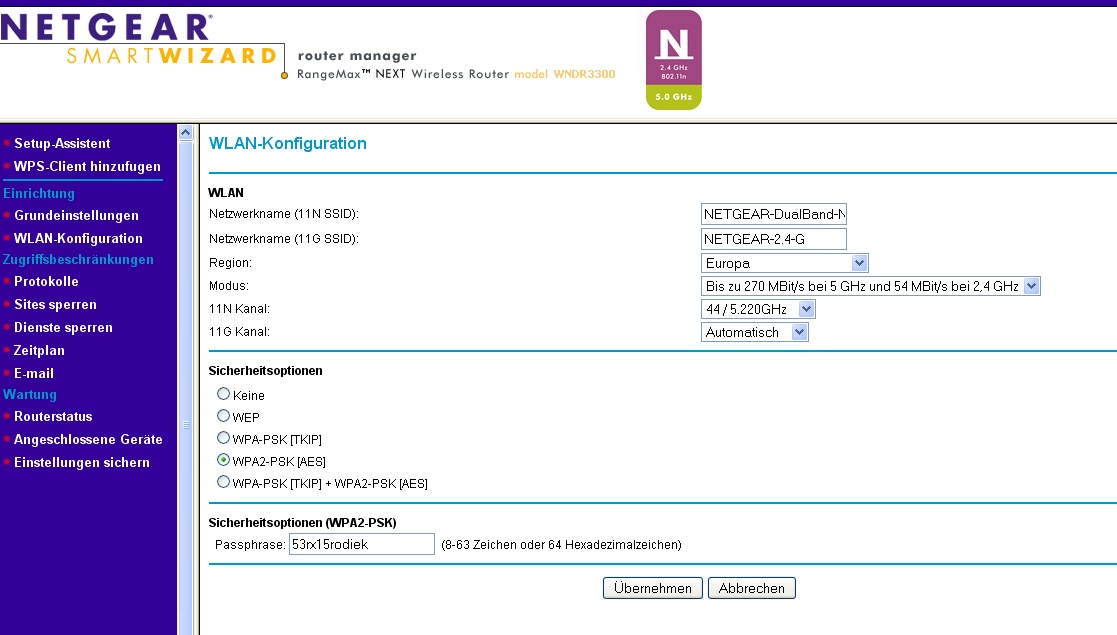Viewport: 1117px width, 635px height.
Task: Open Routerstatus in the sidebar
Action: 53,417
